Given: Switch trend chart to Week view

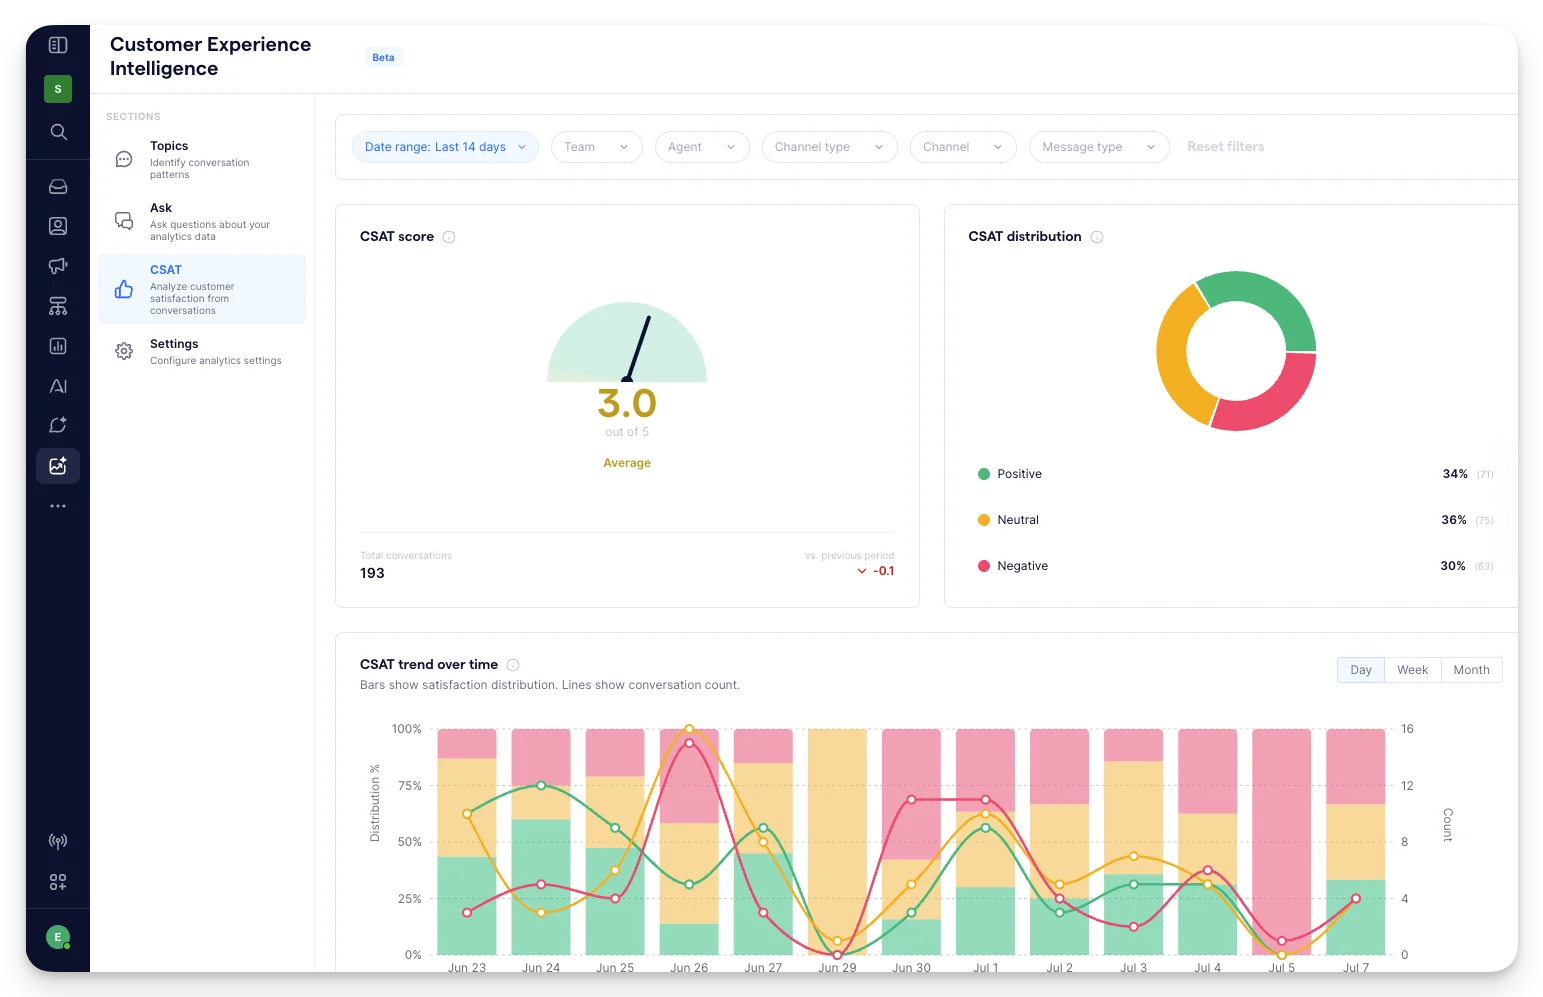Looking at the screenshot, I should (1412, 670).
